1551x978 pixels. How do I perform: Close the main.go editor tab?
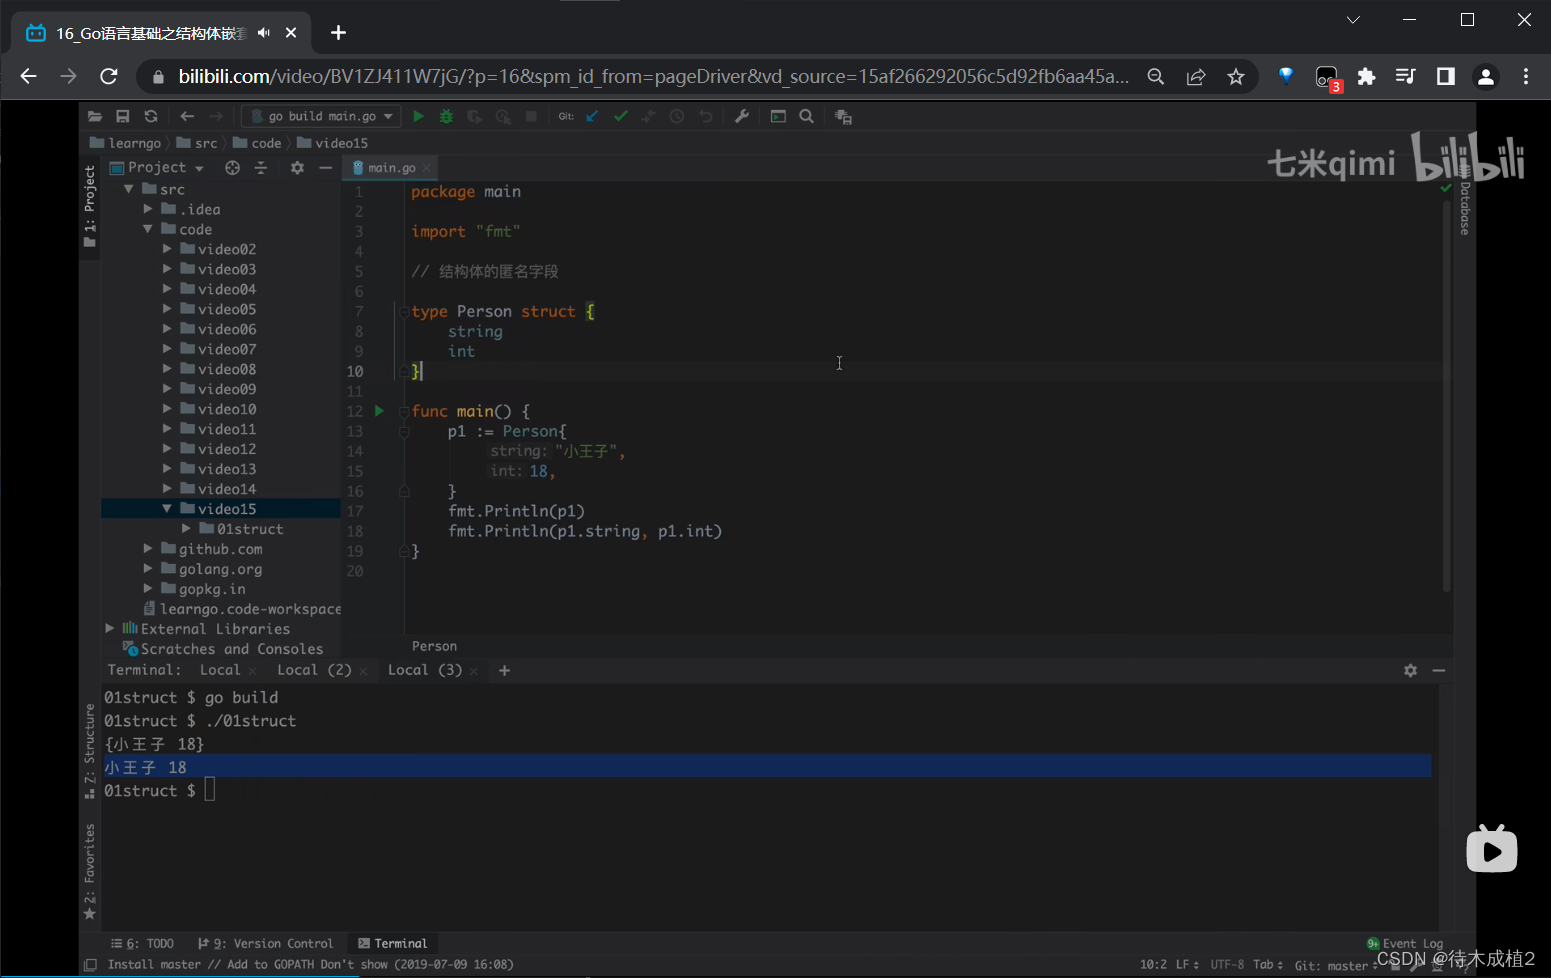coord(427,168)
